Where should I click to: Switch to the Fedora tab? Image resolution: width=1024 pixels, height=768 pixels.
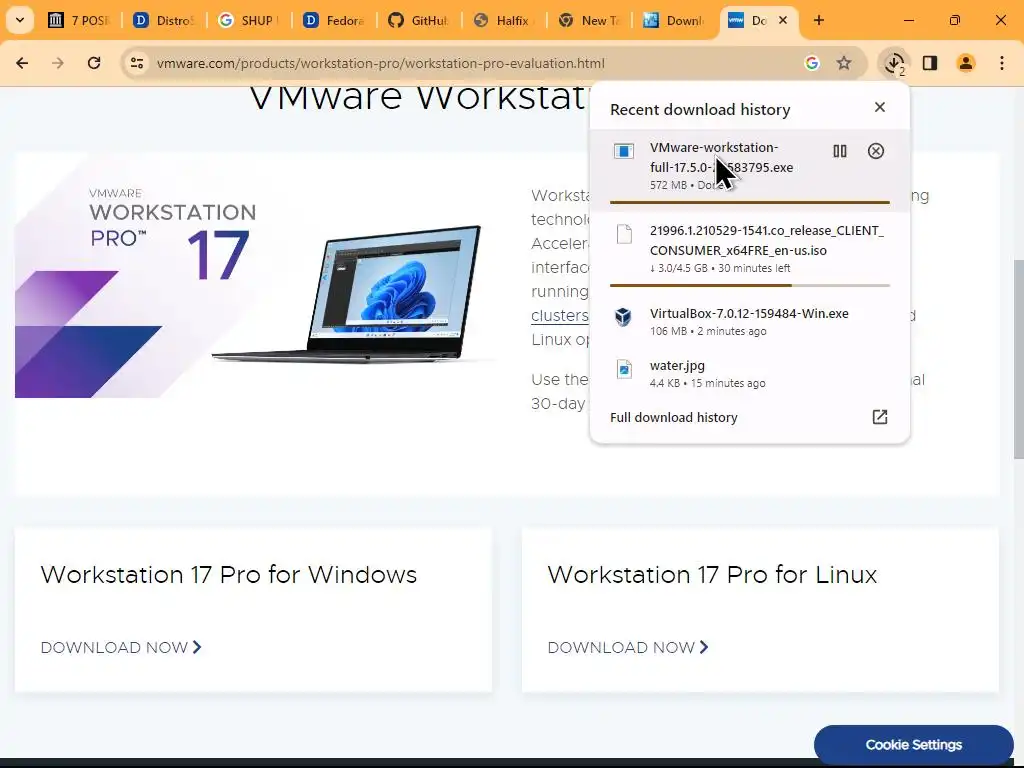click(334, 20)
